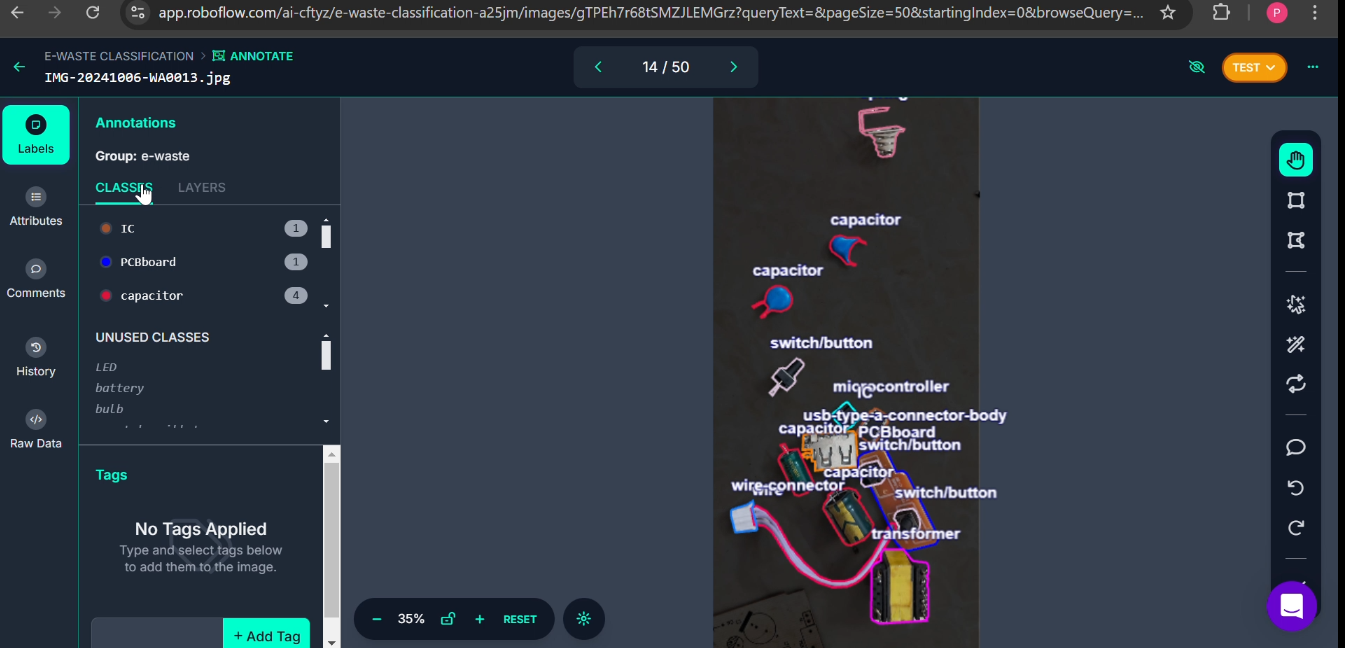Click the transformer annotation on image
Screen dimensions: 1345x648
(x=900, y=588)
